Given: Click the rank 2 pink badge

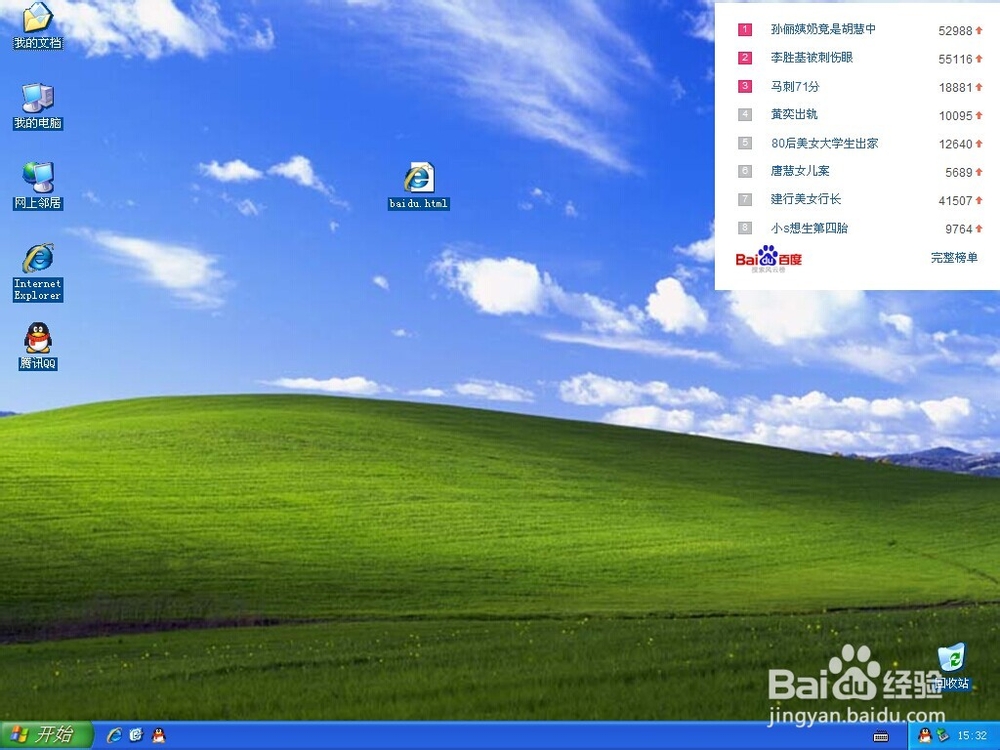Looking at the screenshot, I should (745, 58).
